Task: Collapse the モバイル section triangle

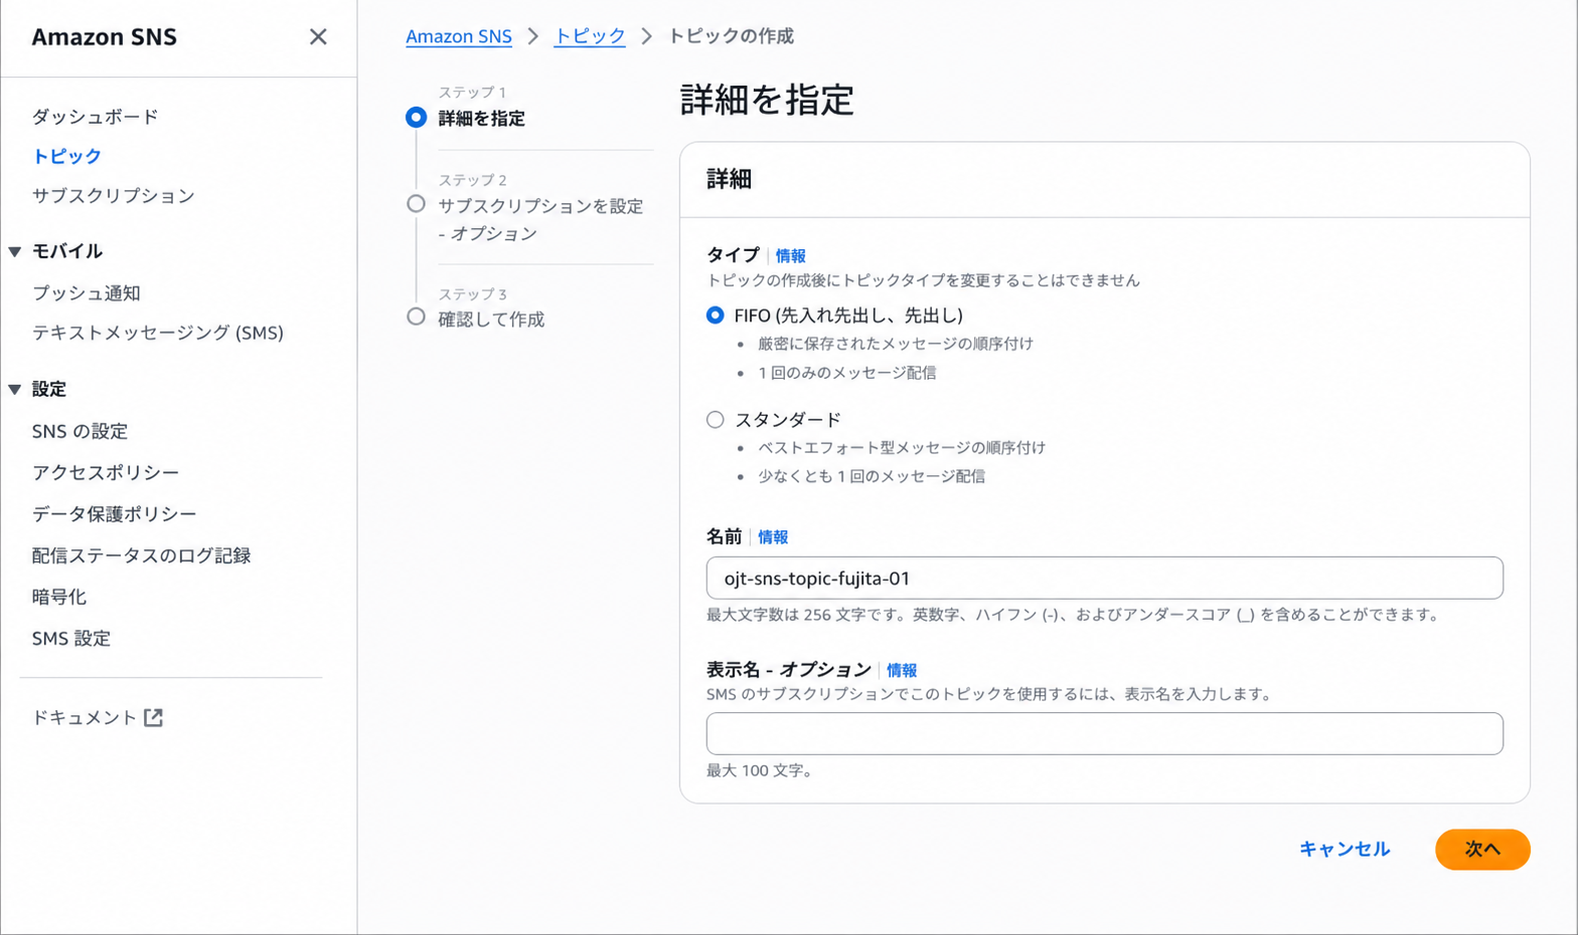Action: (x=15, y=252)
